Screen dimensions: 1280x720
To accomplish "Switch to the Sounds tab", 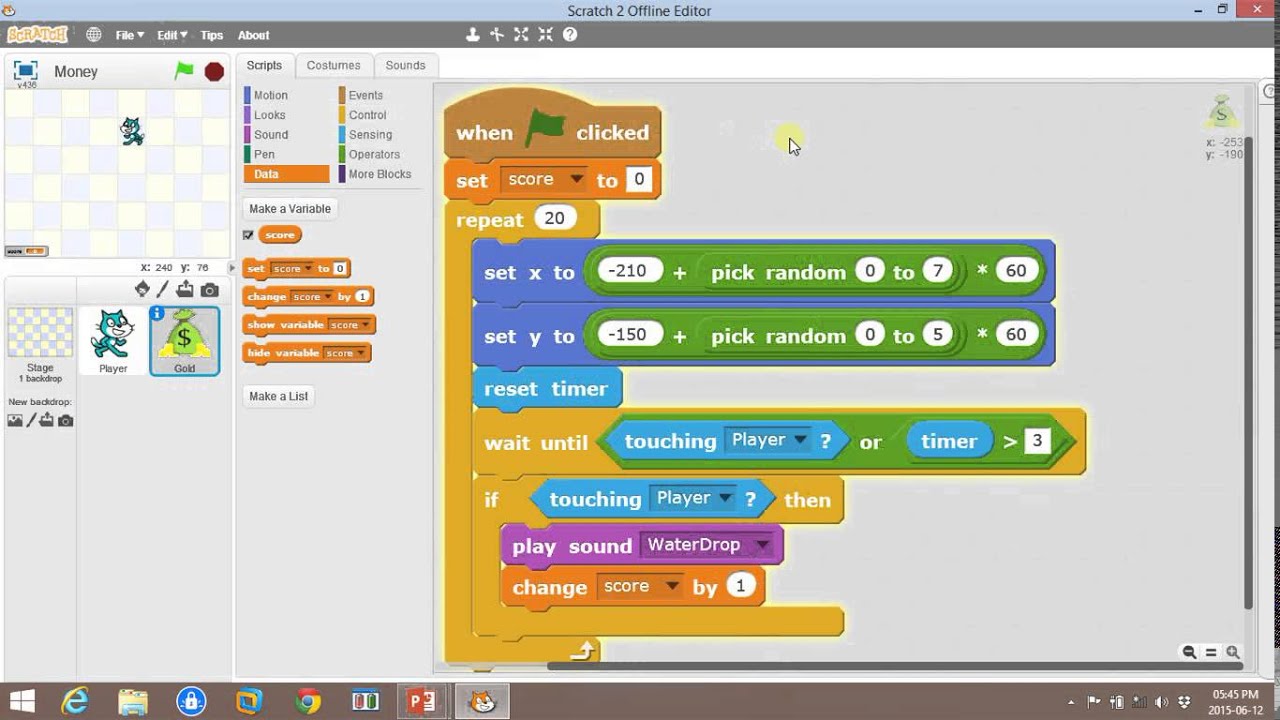I will [405, 66].
